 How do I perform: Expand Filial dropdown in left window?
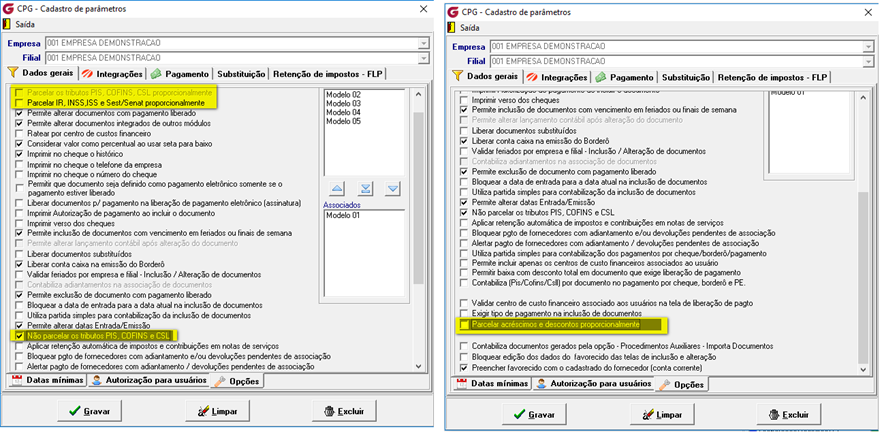click(423, 58)
